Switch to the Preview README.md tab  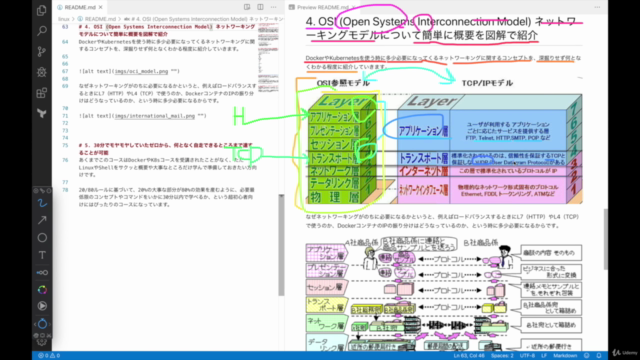click(x=322, y=7)
